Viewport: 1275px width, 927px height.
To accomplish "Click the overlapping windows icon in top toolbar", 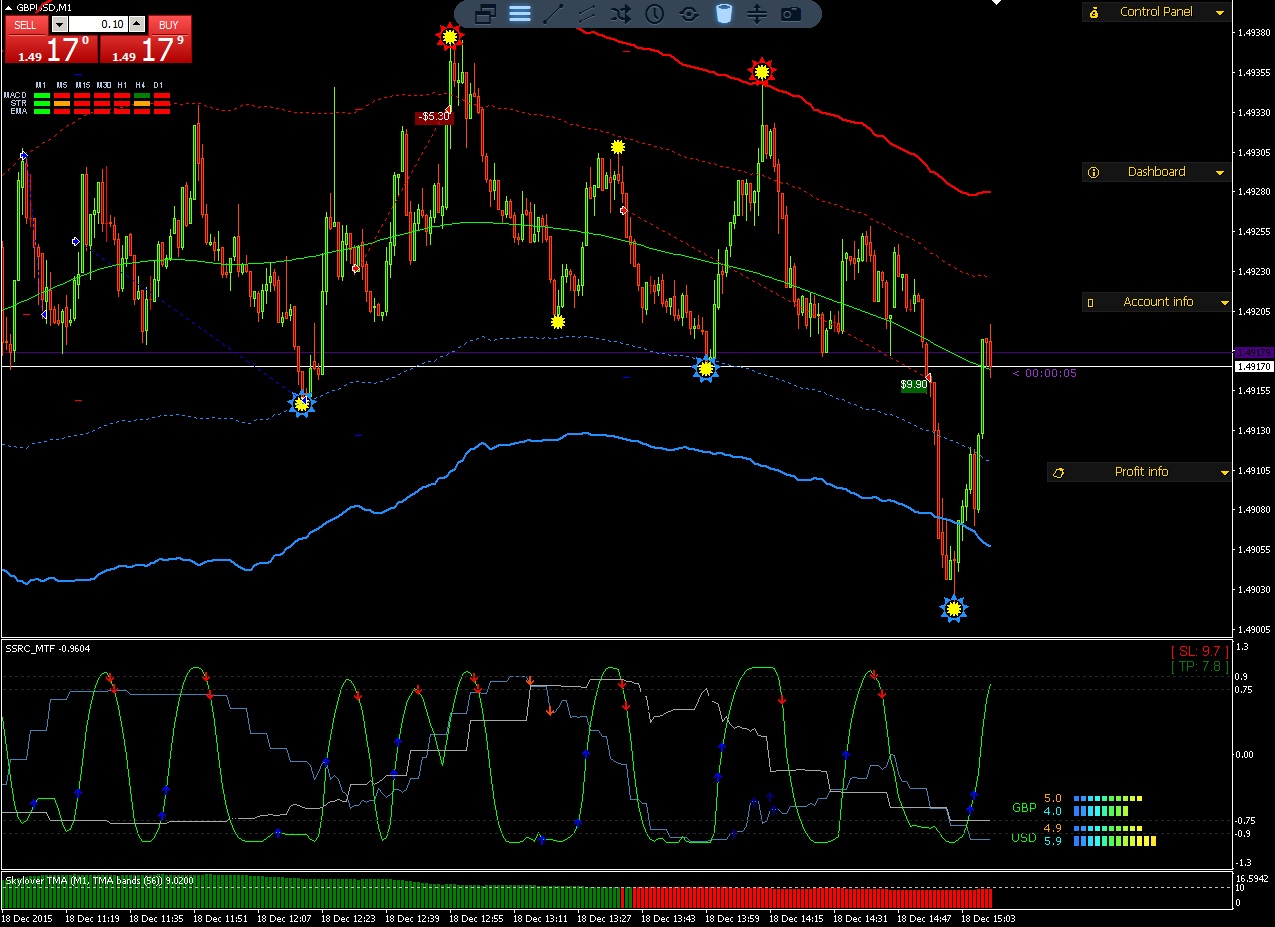I will point(486,14).
